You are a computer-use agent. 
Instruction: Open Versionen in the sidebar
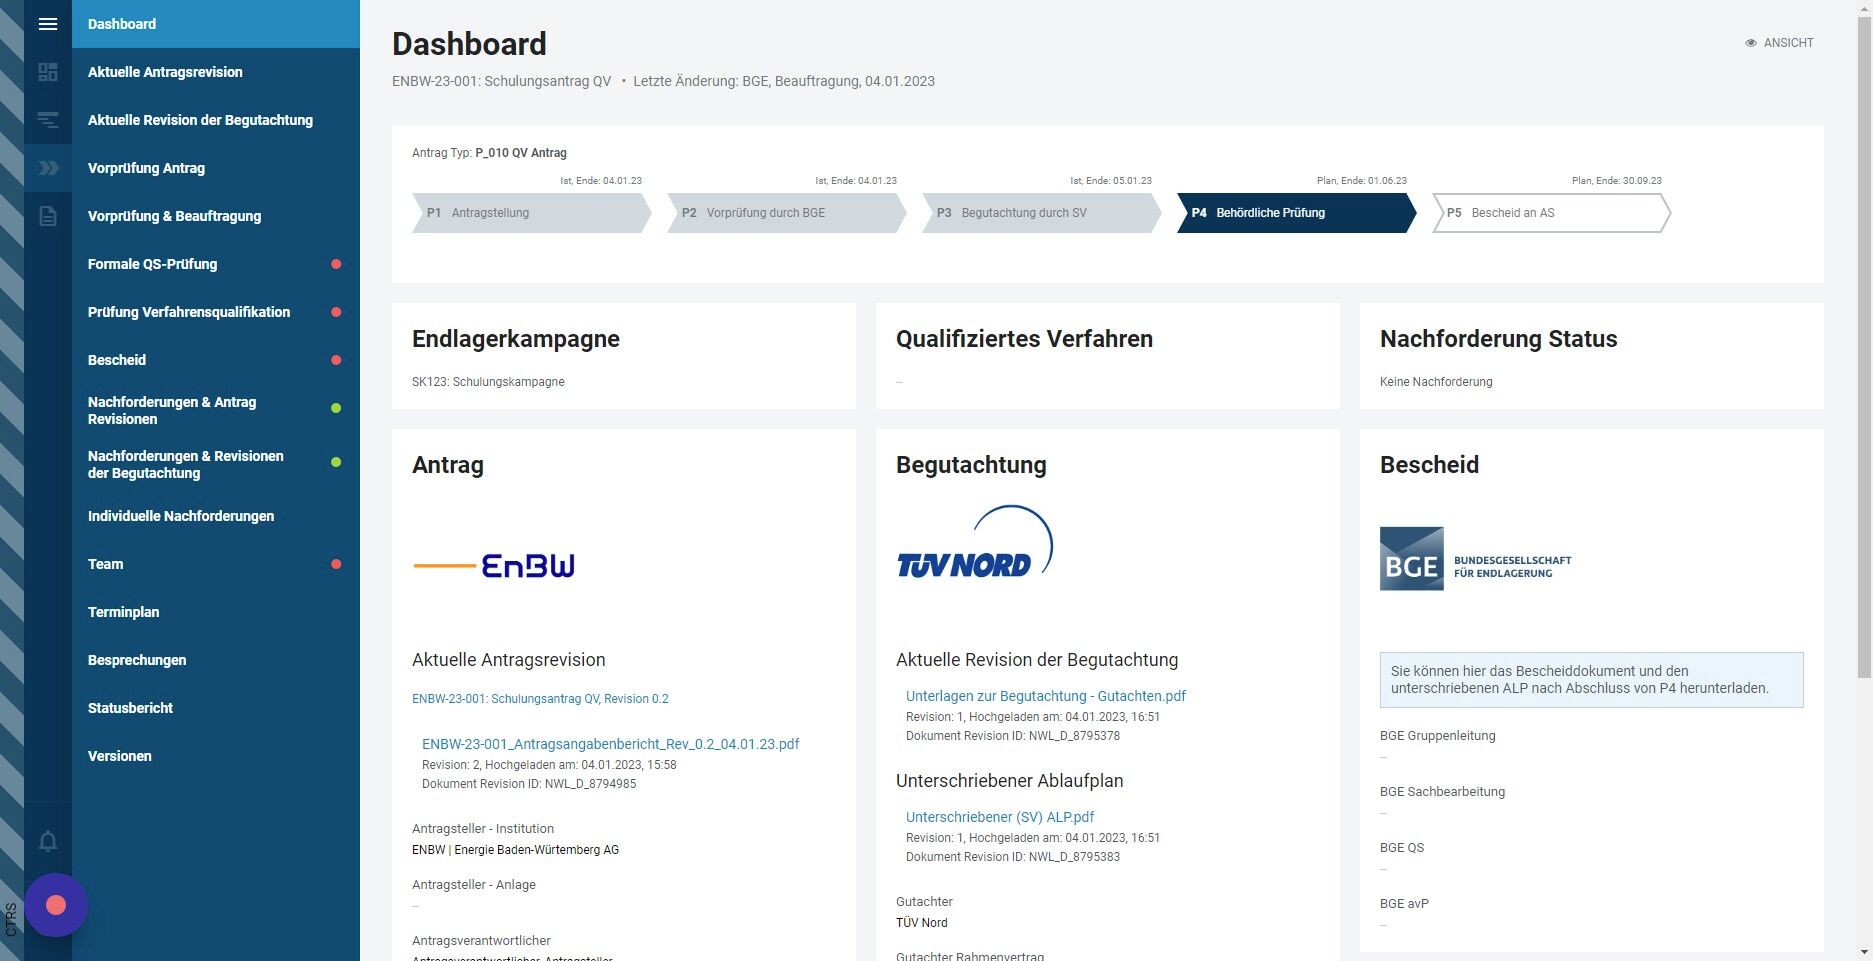(216, 756)
